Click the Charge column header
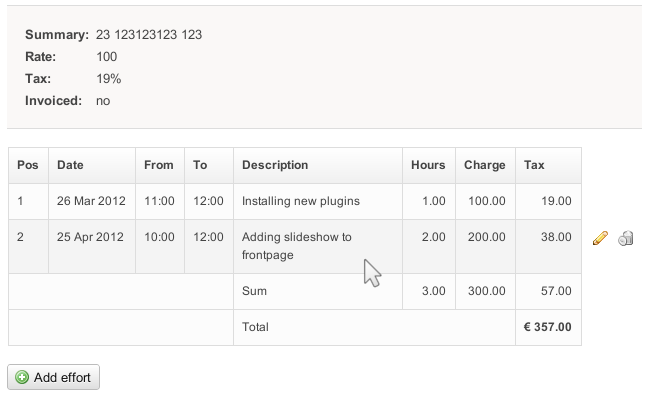 pos(485,165)
